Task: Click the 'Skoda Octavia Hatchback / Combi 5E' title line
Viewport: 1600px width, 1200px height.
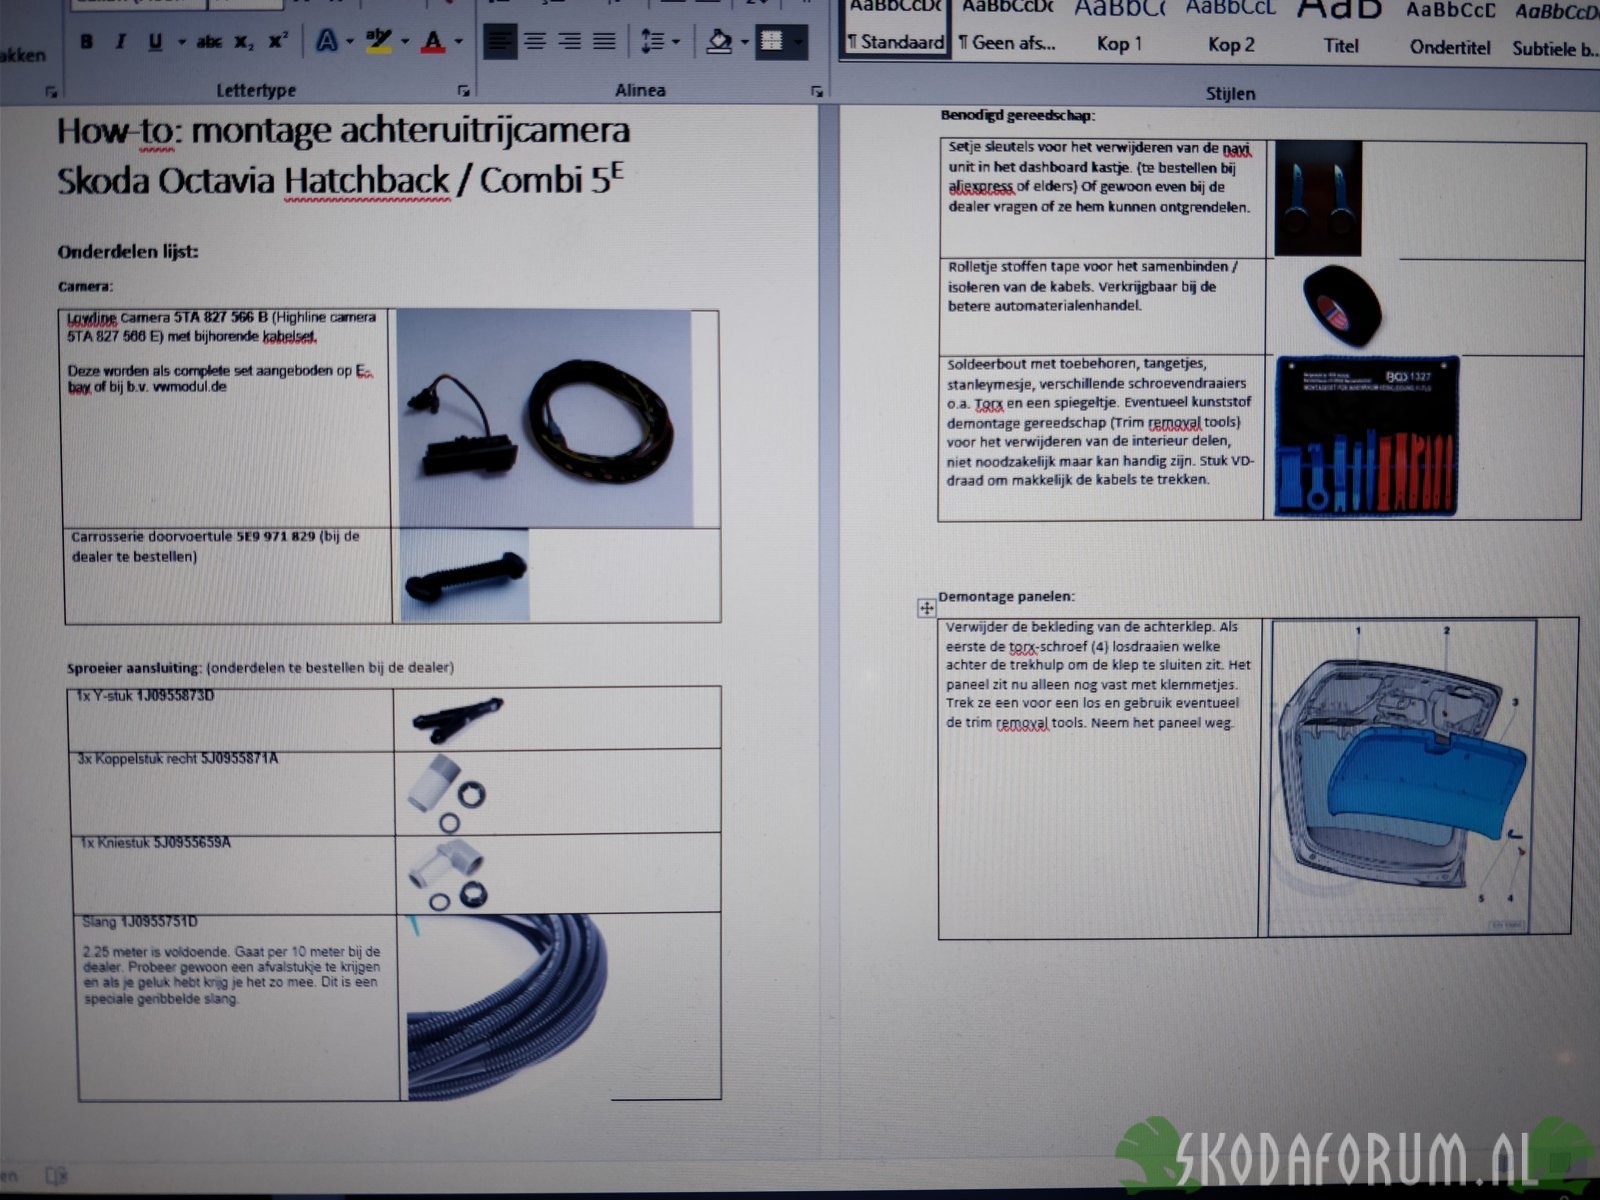Action: click(340, 181)
